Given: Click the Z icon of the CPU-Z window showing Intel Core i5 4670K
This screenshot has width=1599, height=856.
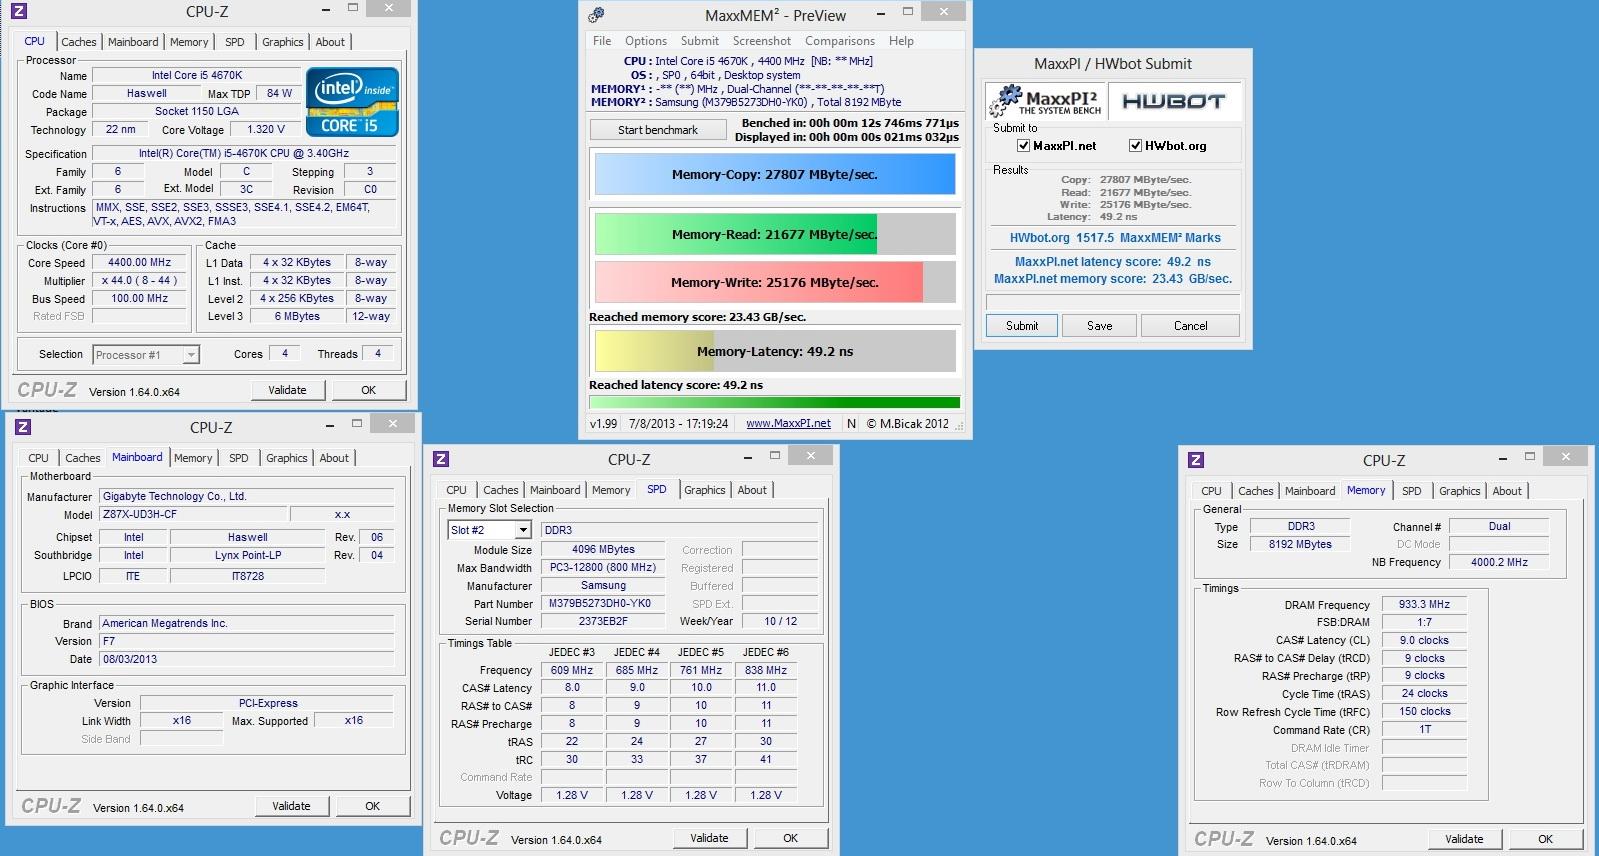Looking at the screenshot, I should [18, 12].
